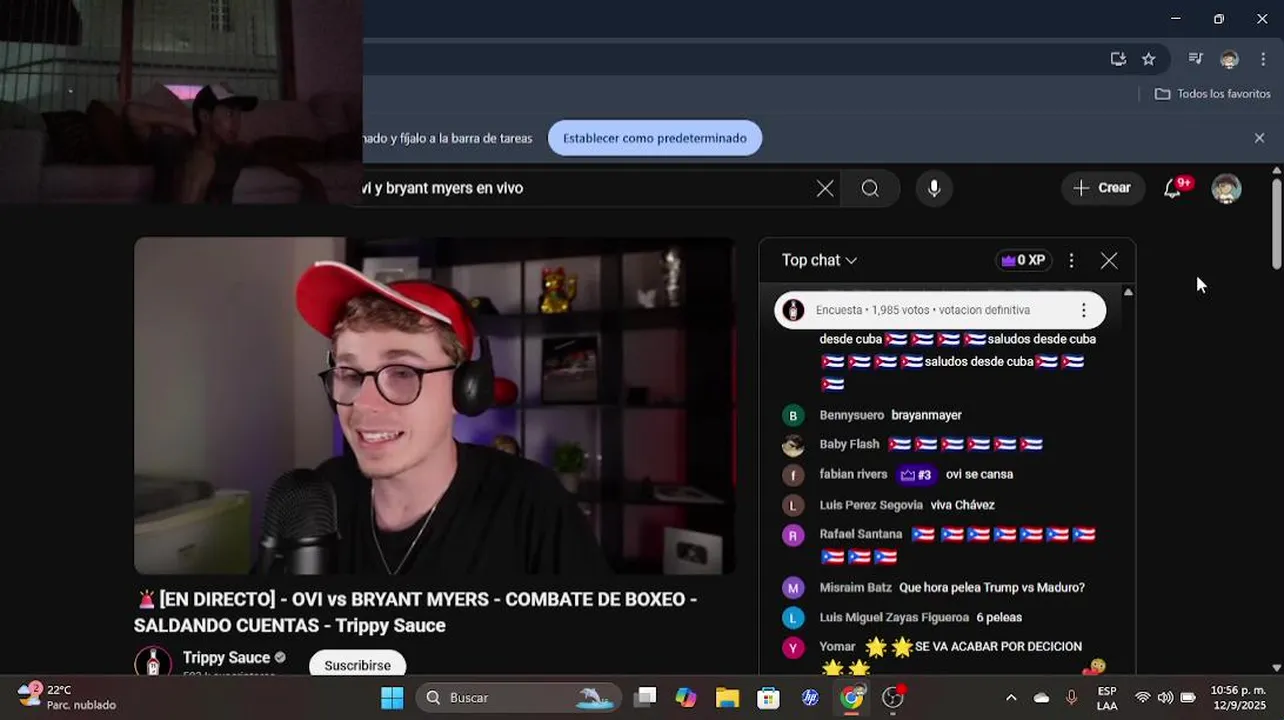Click the install app icon in address bar
This screenshot has height=720, width=1284.
click(1118, 59)
